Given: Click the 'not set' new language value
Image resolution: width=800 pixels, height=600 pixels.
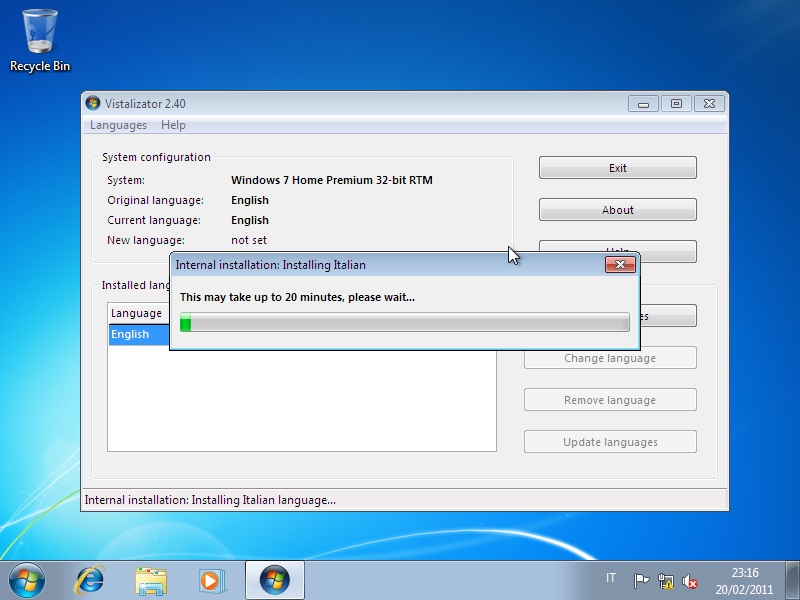Looking at the screenshot, I should pos(249,240).
